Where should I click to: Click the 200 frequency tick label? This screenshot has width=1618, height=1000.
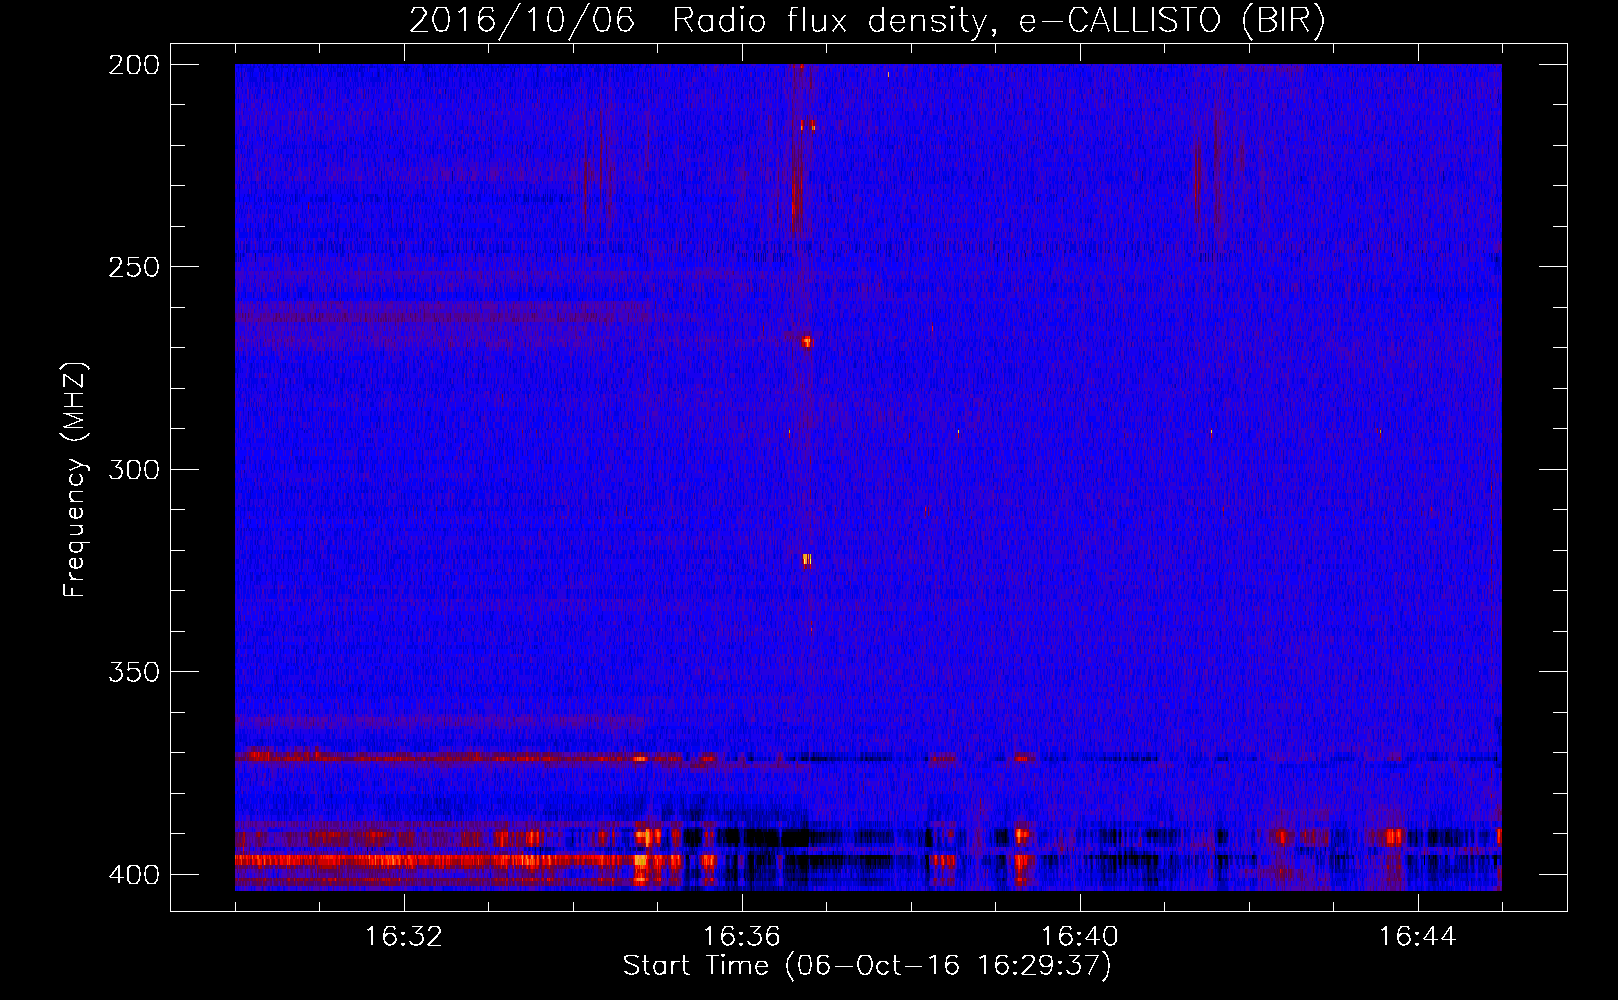click(133, 65)
